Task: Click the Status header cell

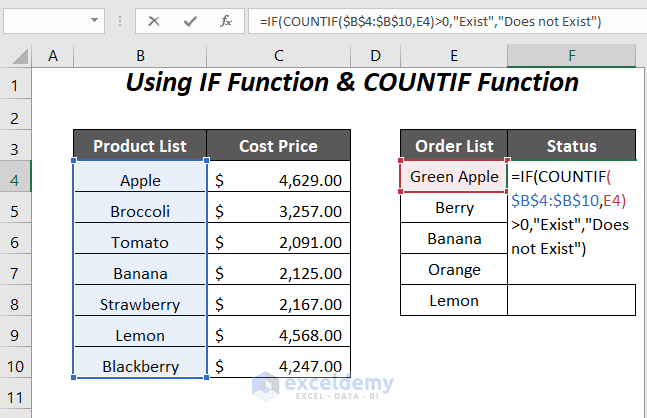Action: [571, 146]
